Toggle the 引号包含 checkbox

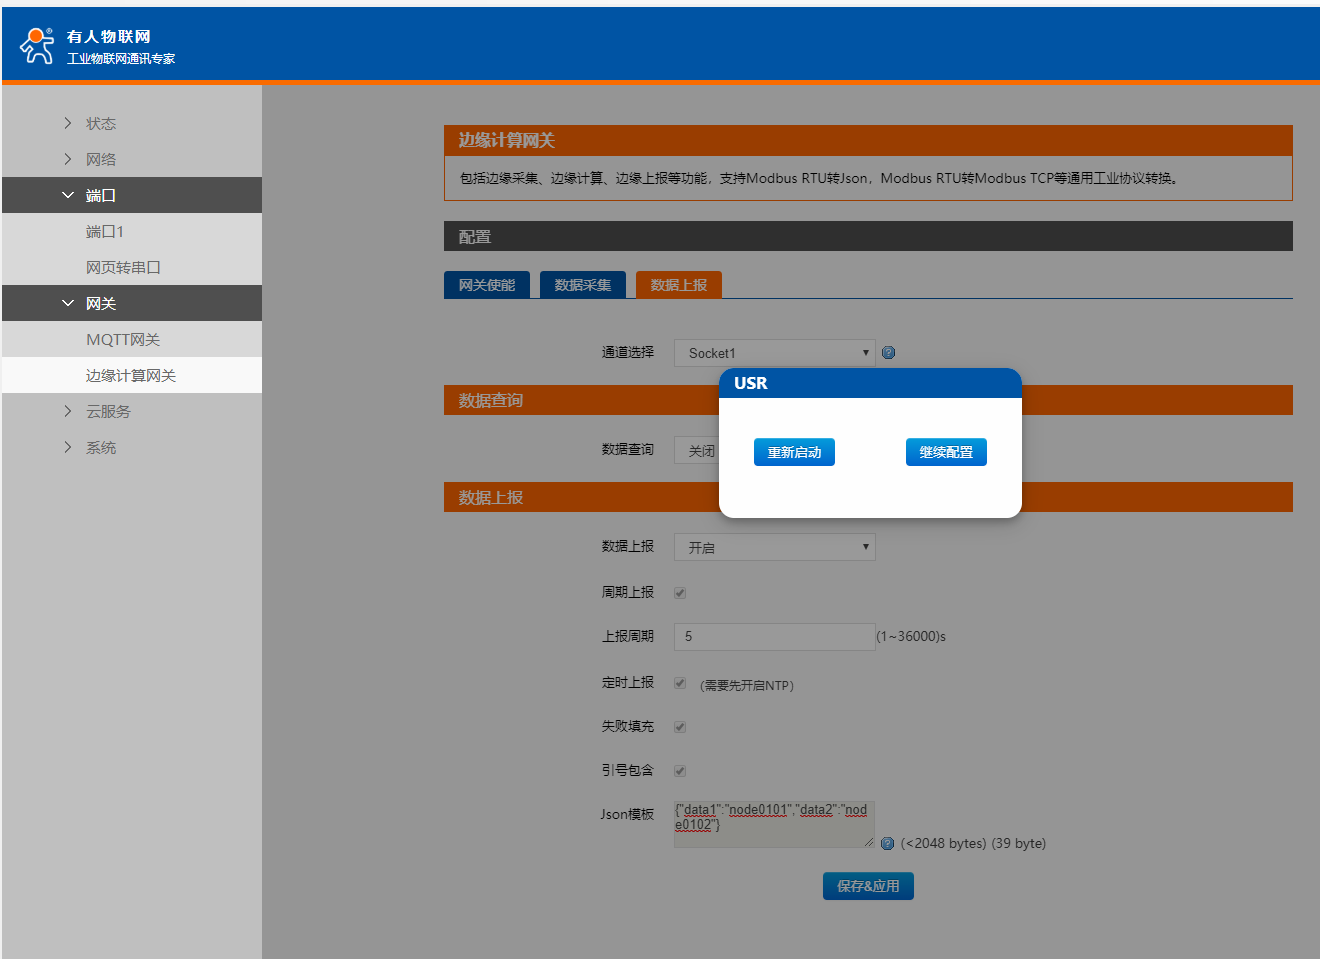(x=680, y=771)
